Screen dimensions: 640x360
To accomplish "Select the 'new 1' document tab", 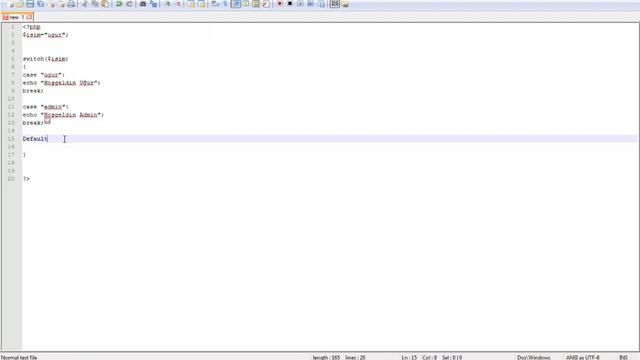I will click(17, 17).
